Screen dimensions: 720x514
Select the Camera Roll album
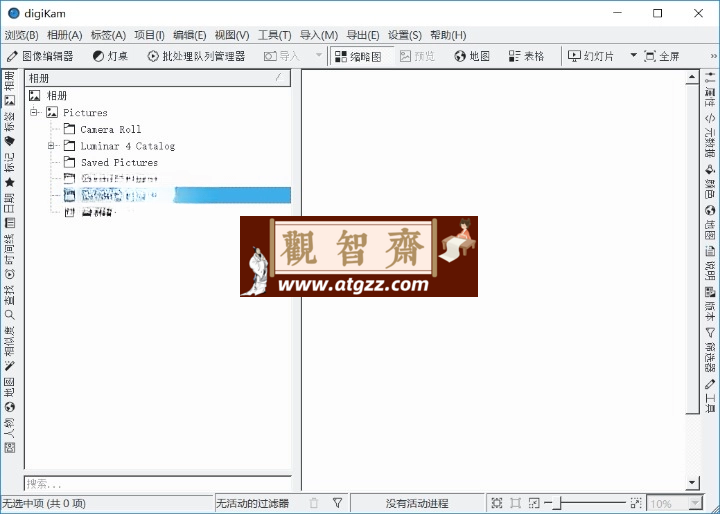111,129
